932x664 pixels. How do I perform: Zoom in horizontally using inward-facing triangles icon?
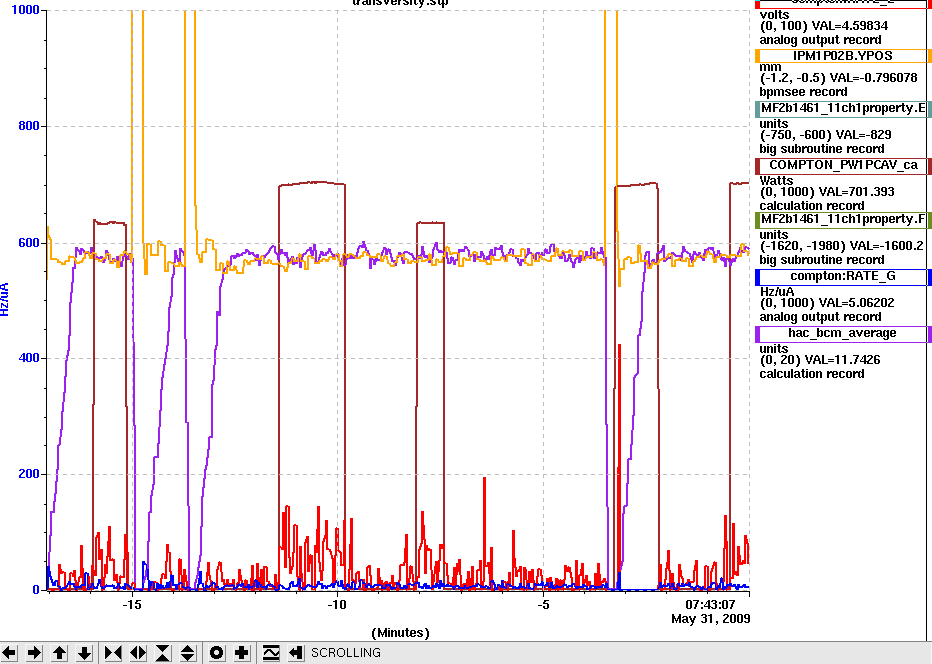pos(113,653)
